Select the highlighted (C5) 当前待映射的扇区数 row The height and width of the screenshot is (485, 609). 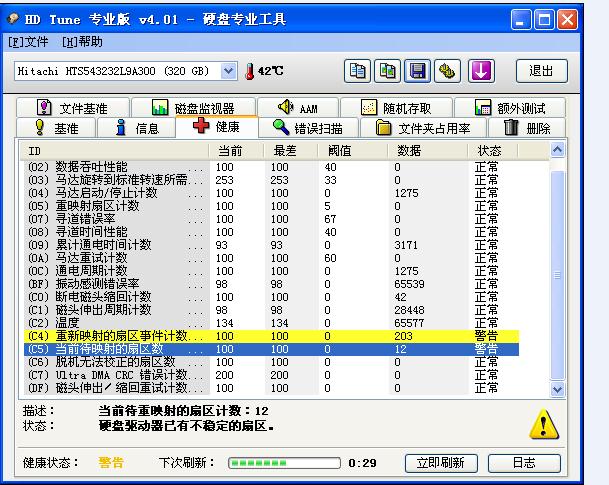coord(271,349)
